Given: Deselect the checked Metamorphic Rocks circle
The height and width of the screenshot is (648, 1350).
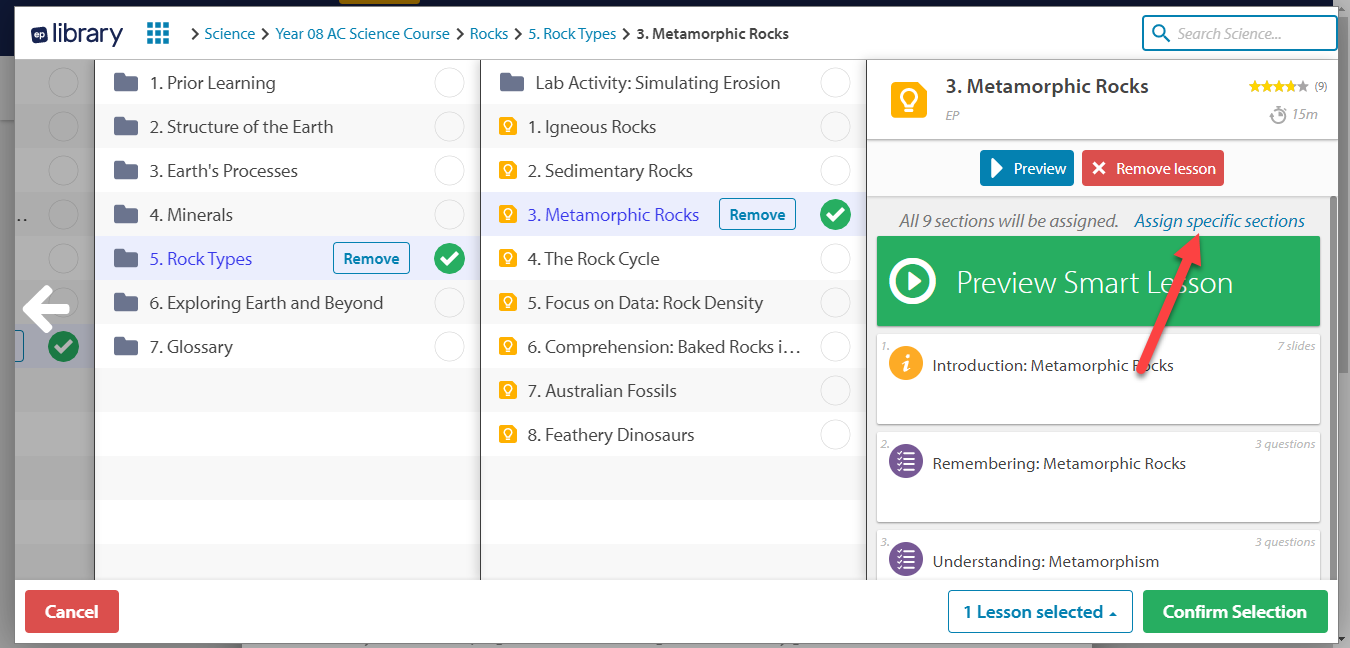Looking at the screenshot, I should click(835, 215).
